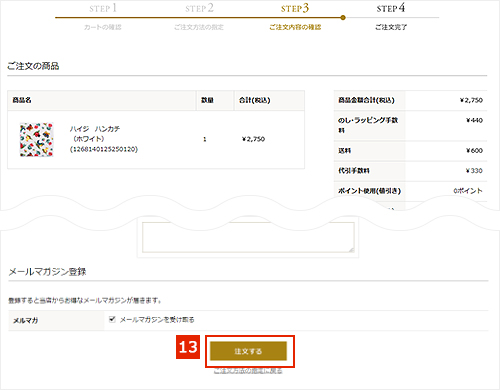This screenshot has width=500, height=390.
Task: Click the gold 注文する order button
Action: [248, 351]
